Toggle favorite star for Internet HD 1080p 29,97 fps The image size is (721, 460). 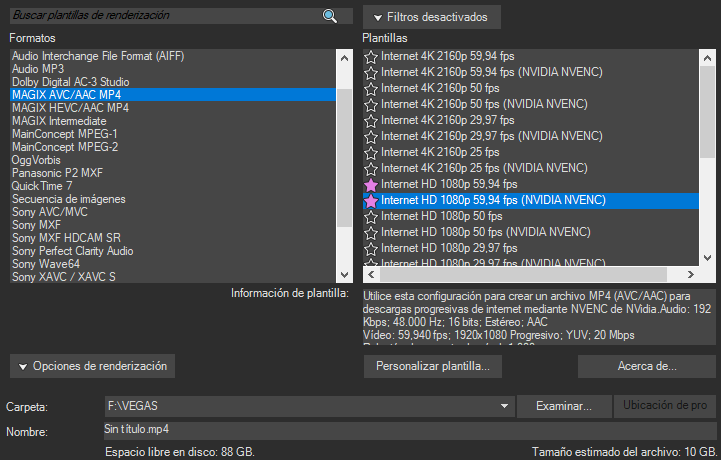[371, 249]
